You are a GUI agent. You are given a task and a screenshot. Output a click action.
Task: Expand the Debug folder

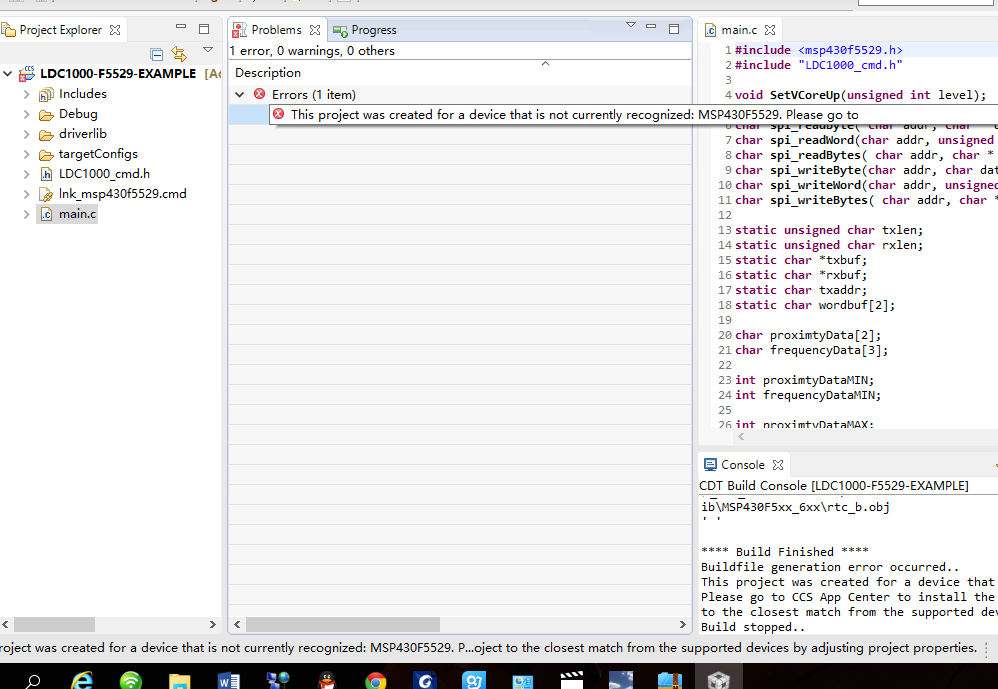(27, 115)
